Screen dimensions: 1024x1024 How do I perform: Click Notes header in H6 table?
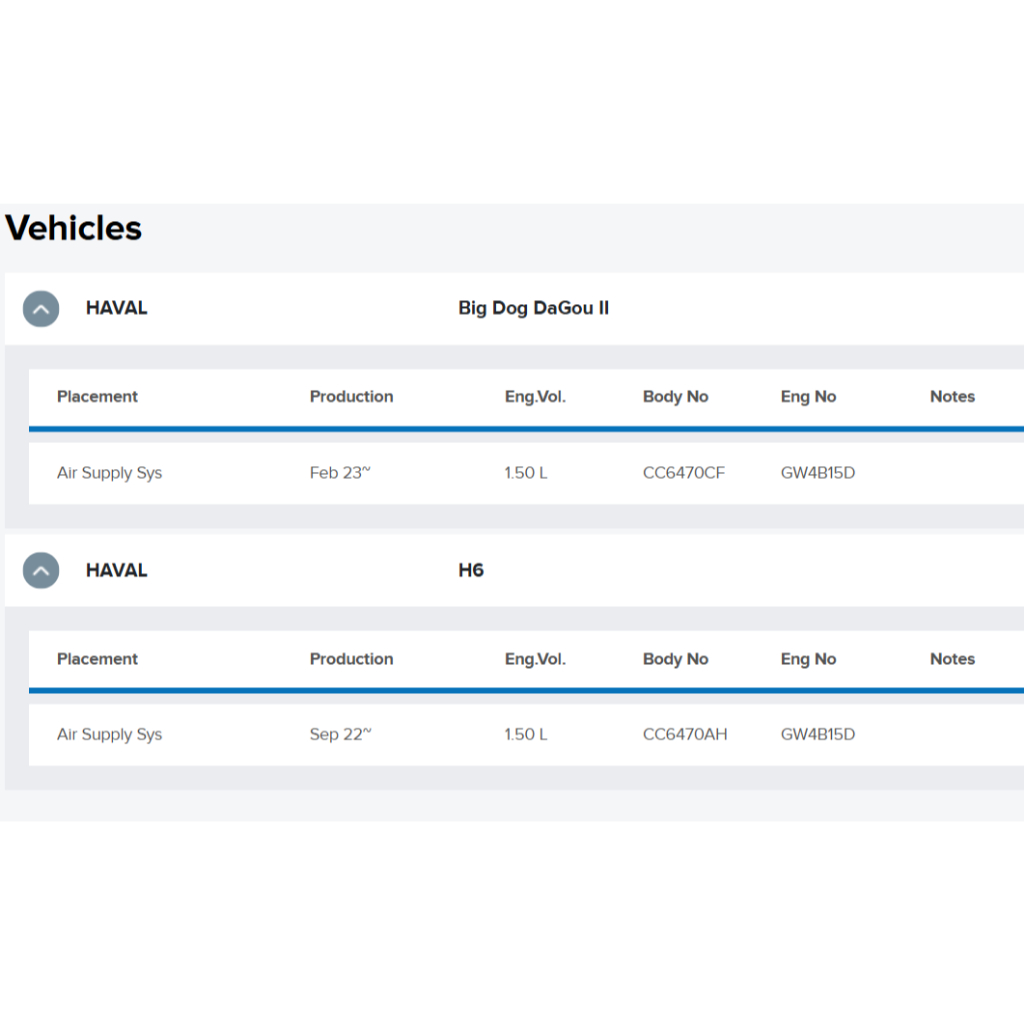click(x=952, y=659)
